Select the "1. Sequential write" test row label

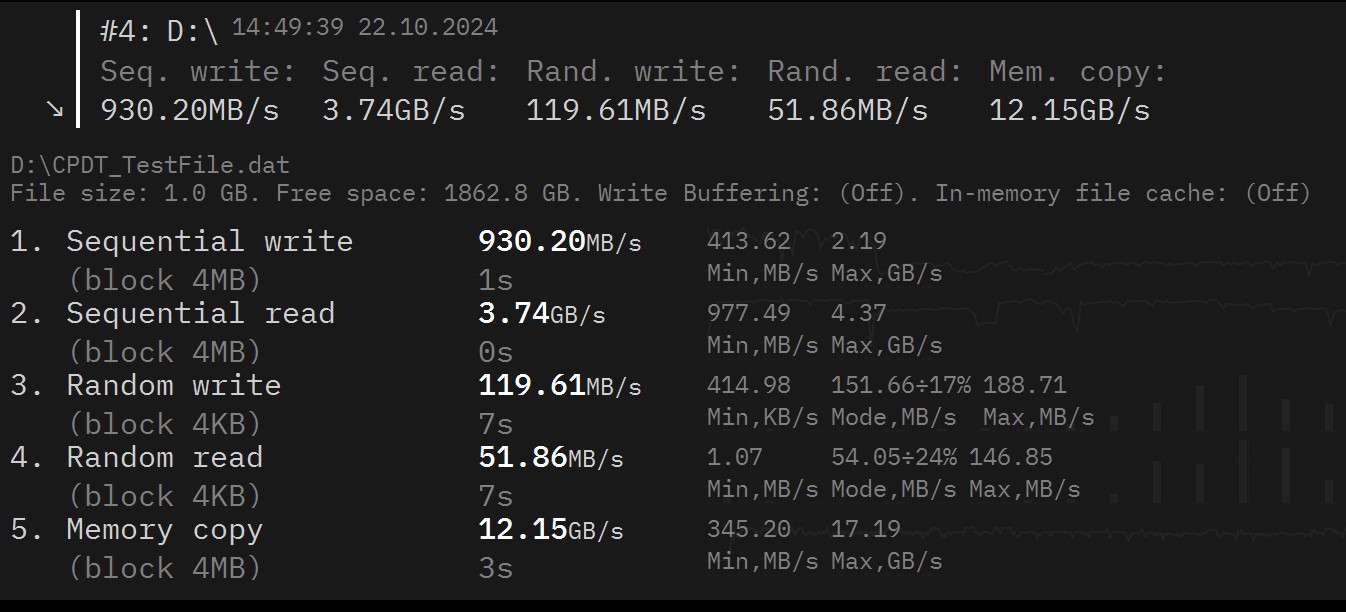click(181, 242)
